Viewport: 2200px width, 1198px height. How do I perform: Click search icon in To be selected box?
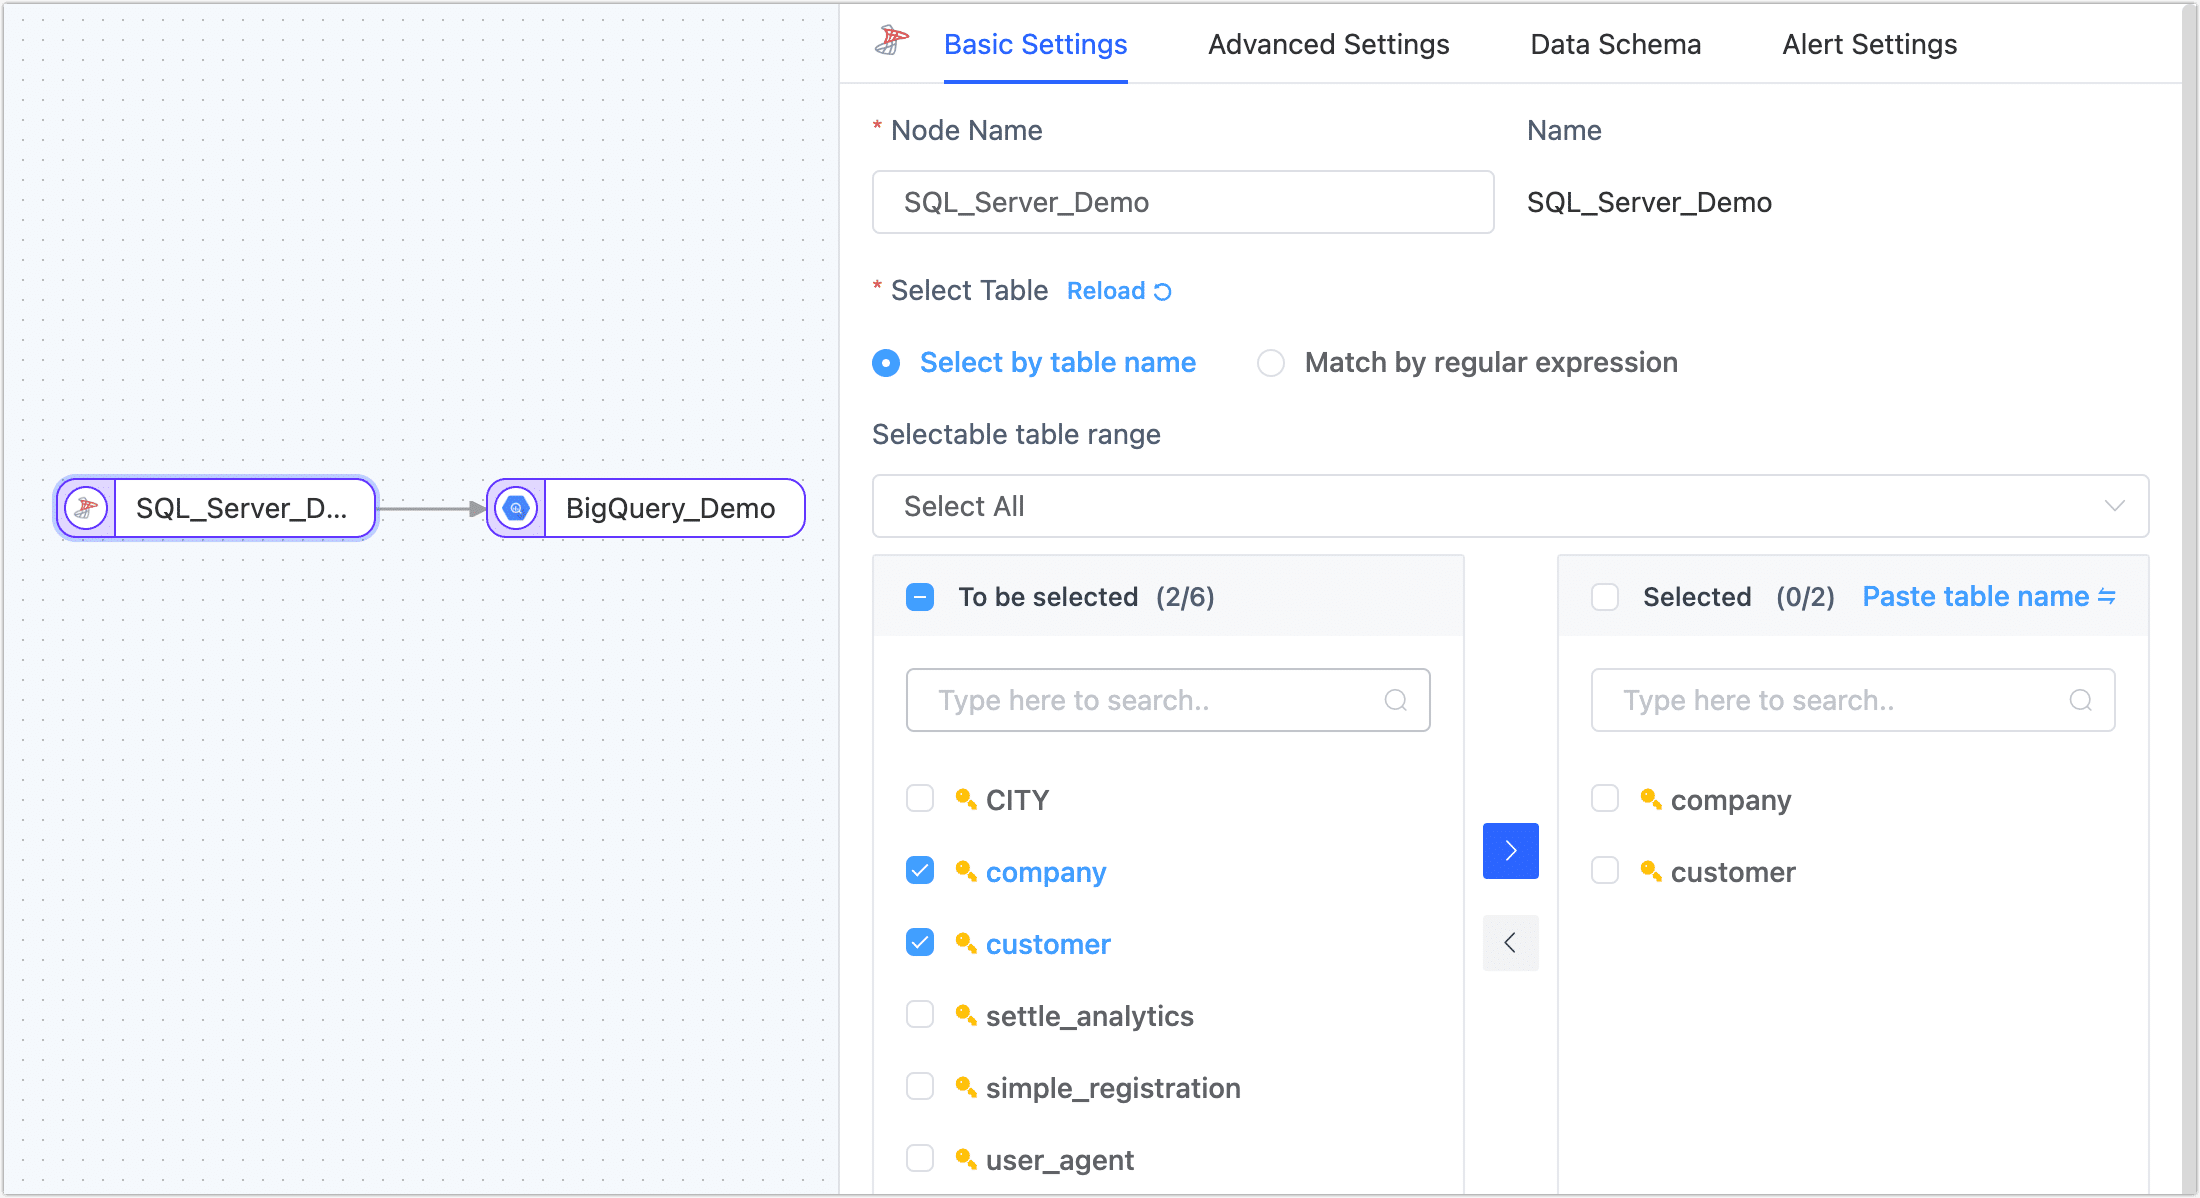[x=1395, y=700]
